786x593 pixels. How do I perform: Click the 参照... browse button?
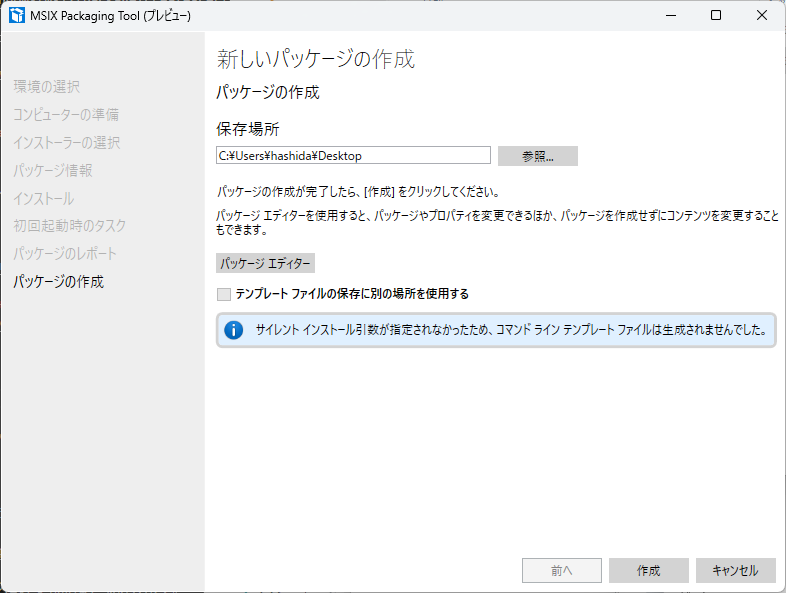[537, 156]
